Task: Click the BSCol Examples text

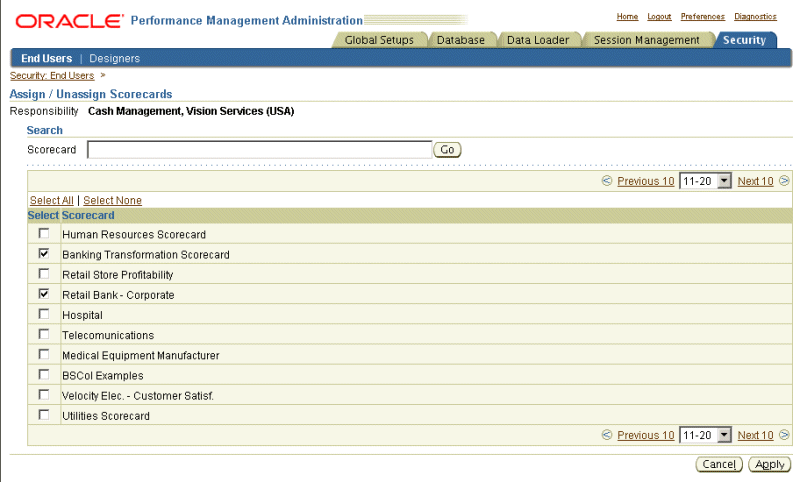Action: point(103,375)
